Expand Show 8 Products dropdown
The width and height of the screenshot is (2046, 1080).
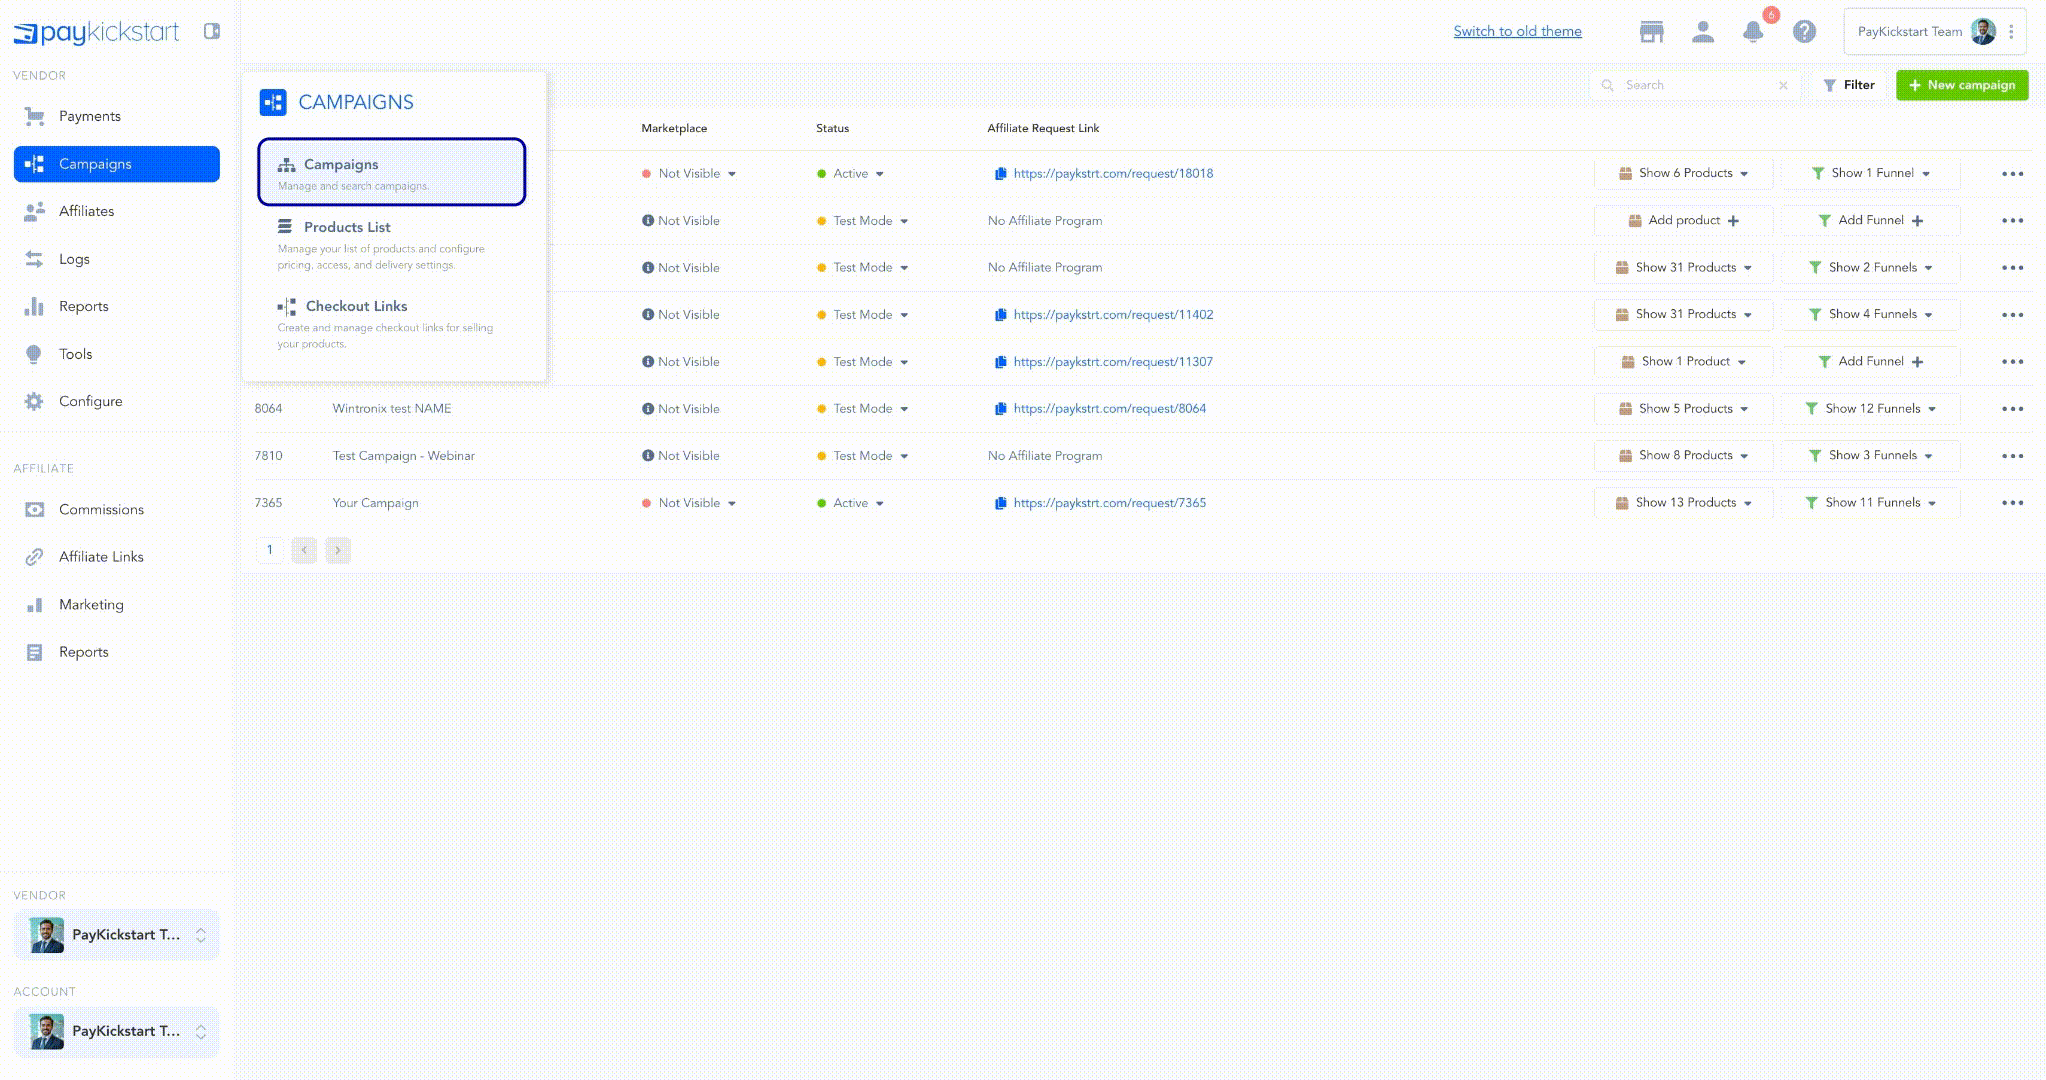(1684, 456)
